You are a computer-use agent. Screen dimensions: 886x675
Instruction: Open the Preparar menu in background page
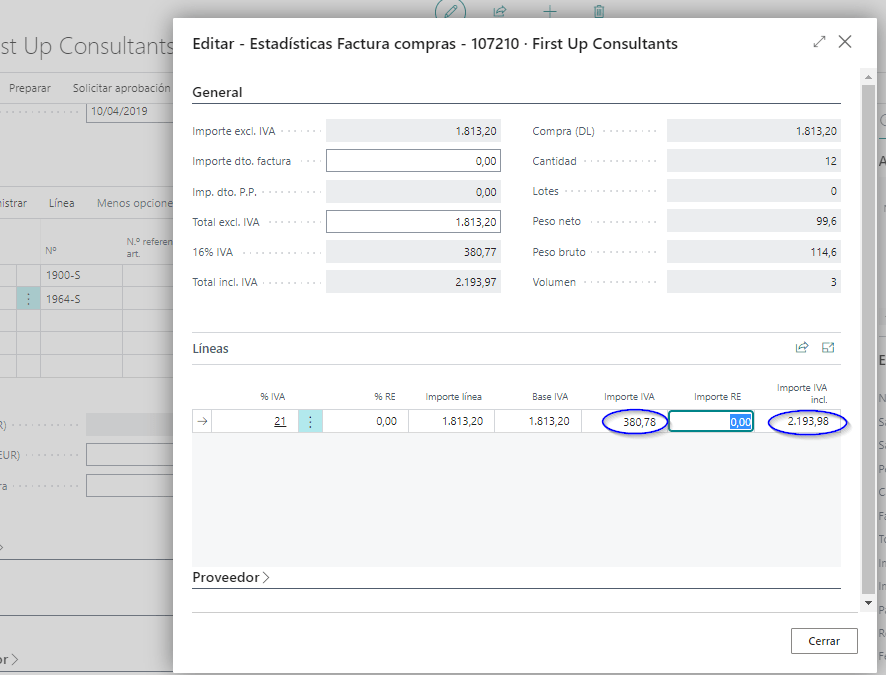(x=30, y=88)
